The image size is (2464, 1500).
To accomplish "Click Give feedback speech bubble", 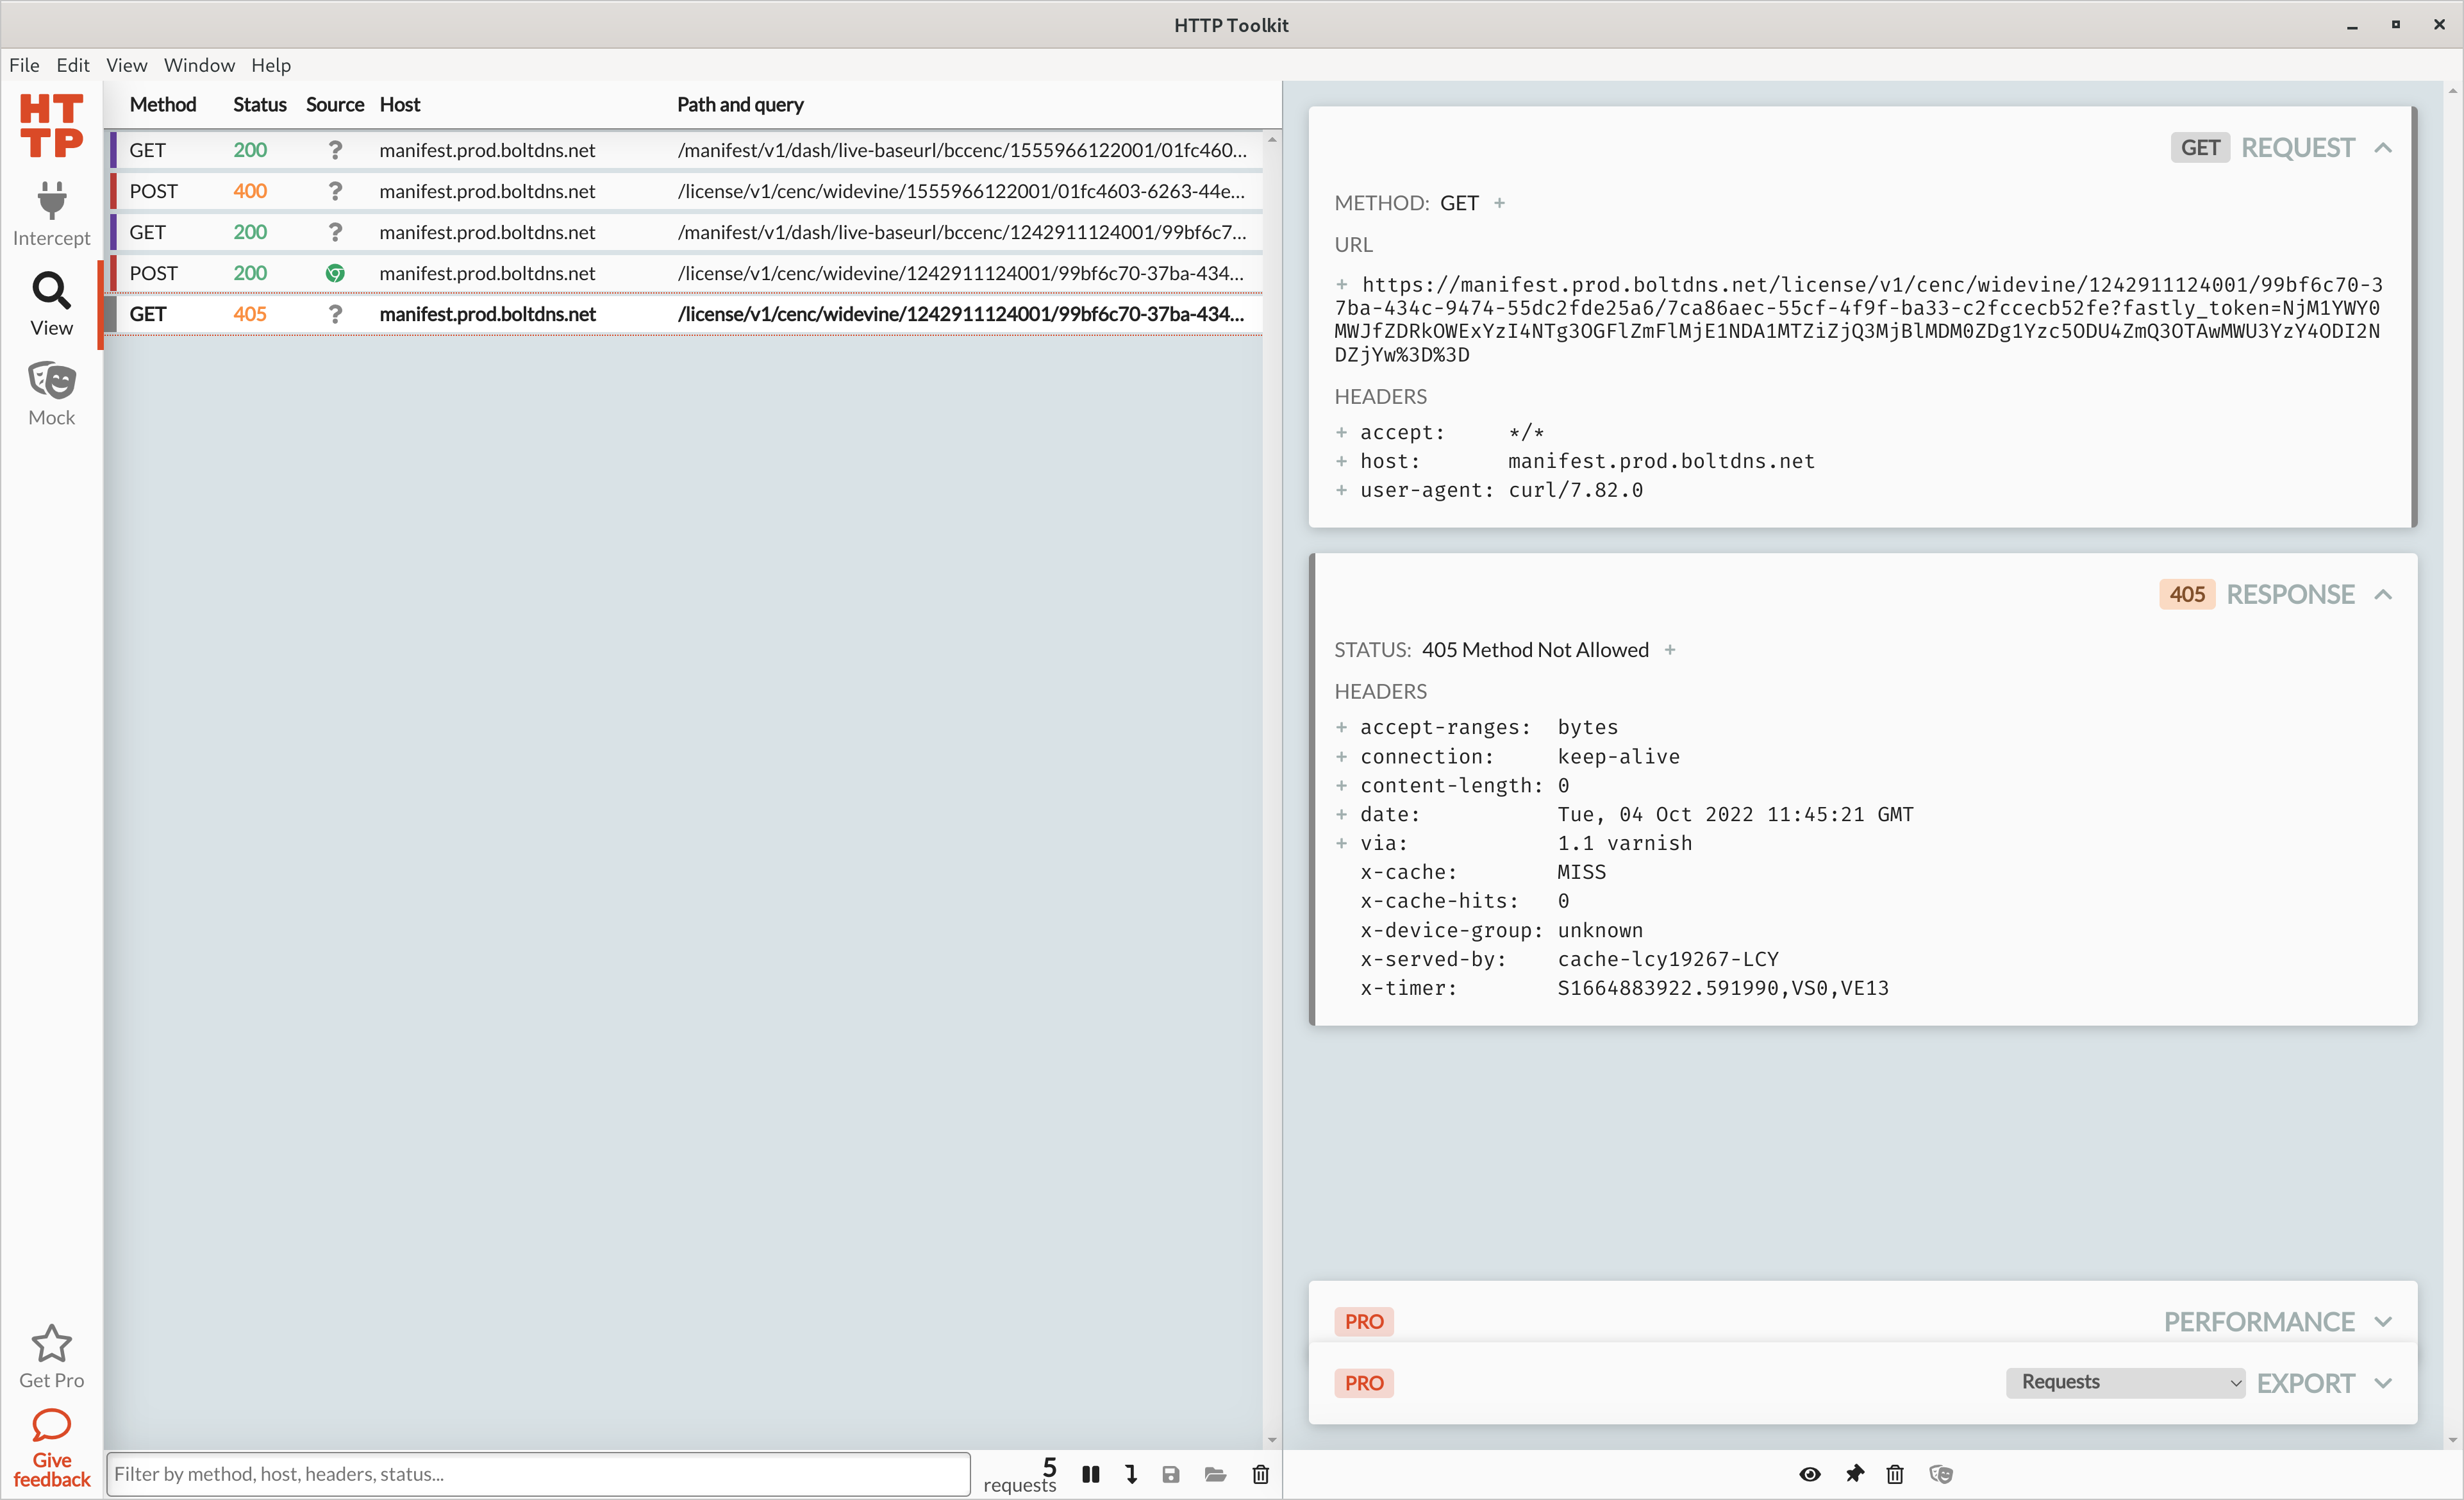I will tap(51, 1447).
